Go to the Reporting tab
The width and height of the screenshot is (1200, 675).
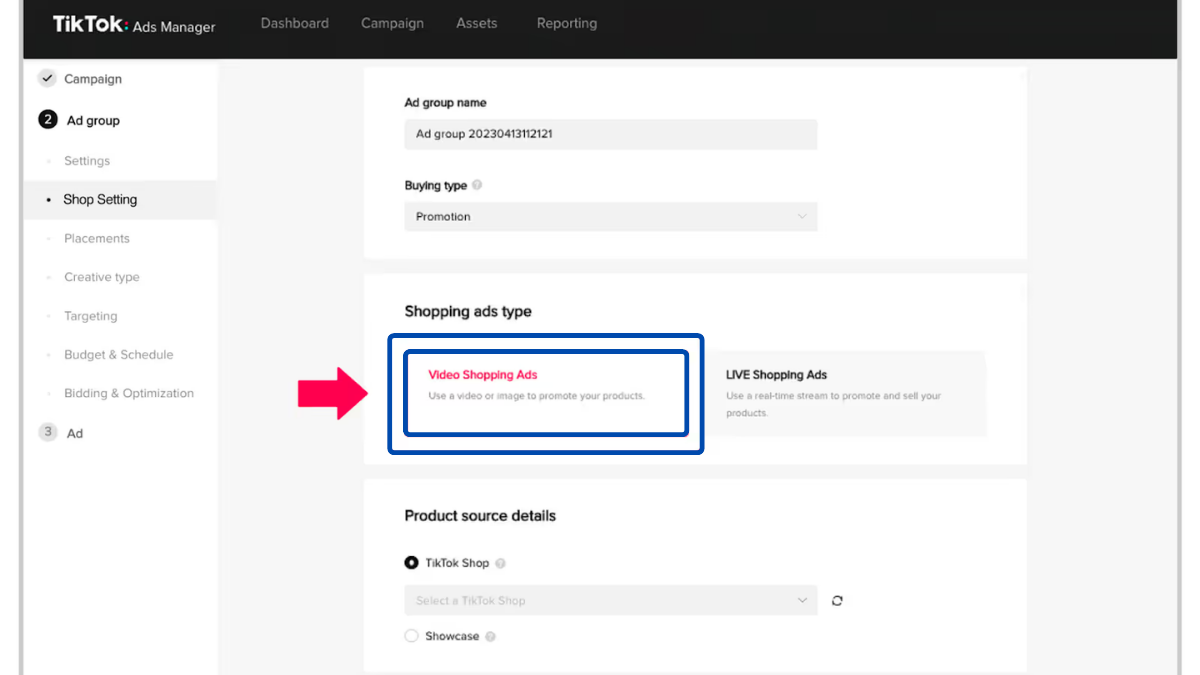[566, 23]
